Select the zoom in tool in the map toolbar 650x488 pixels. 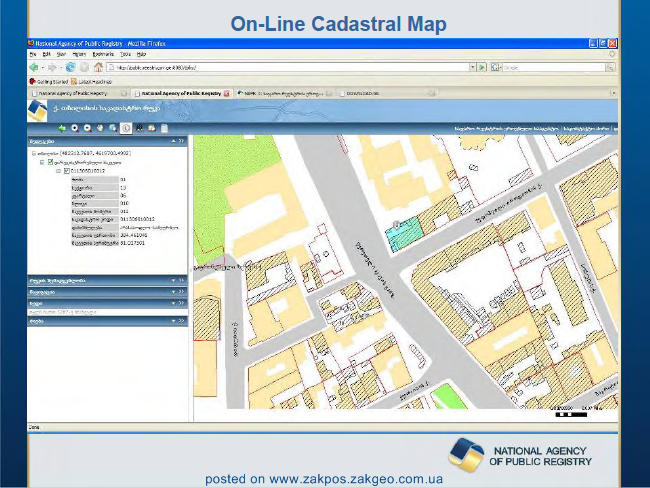coord(75,128)
